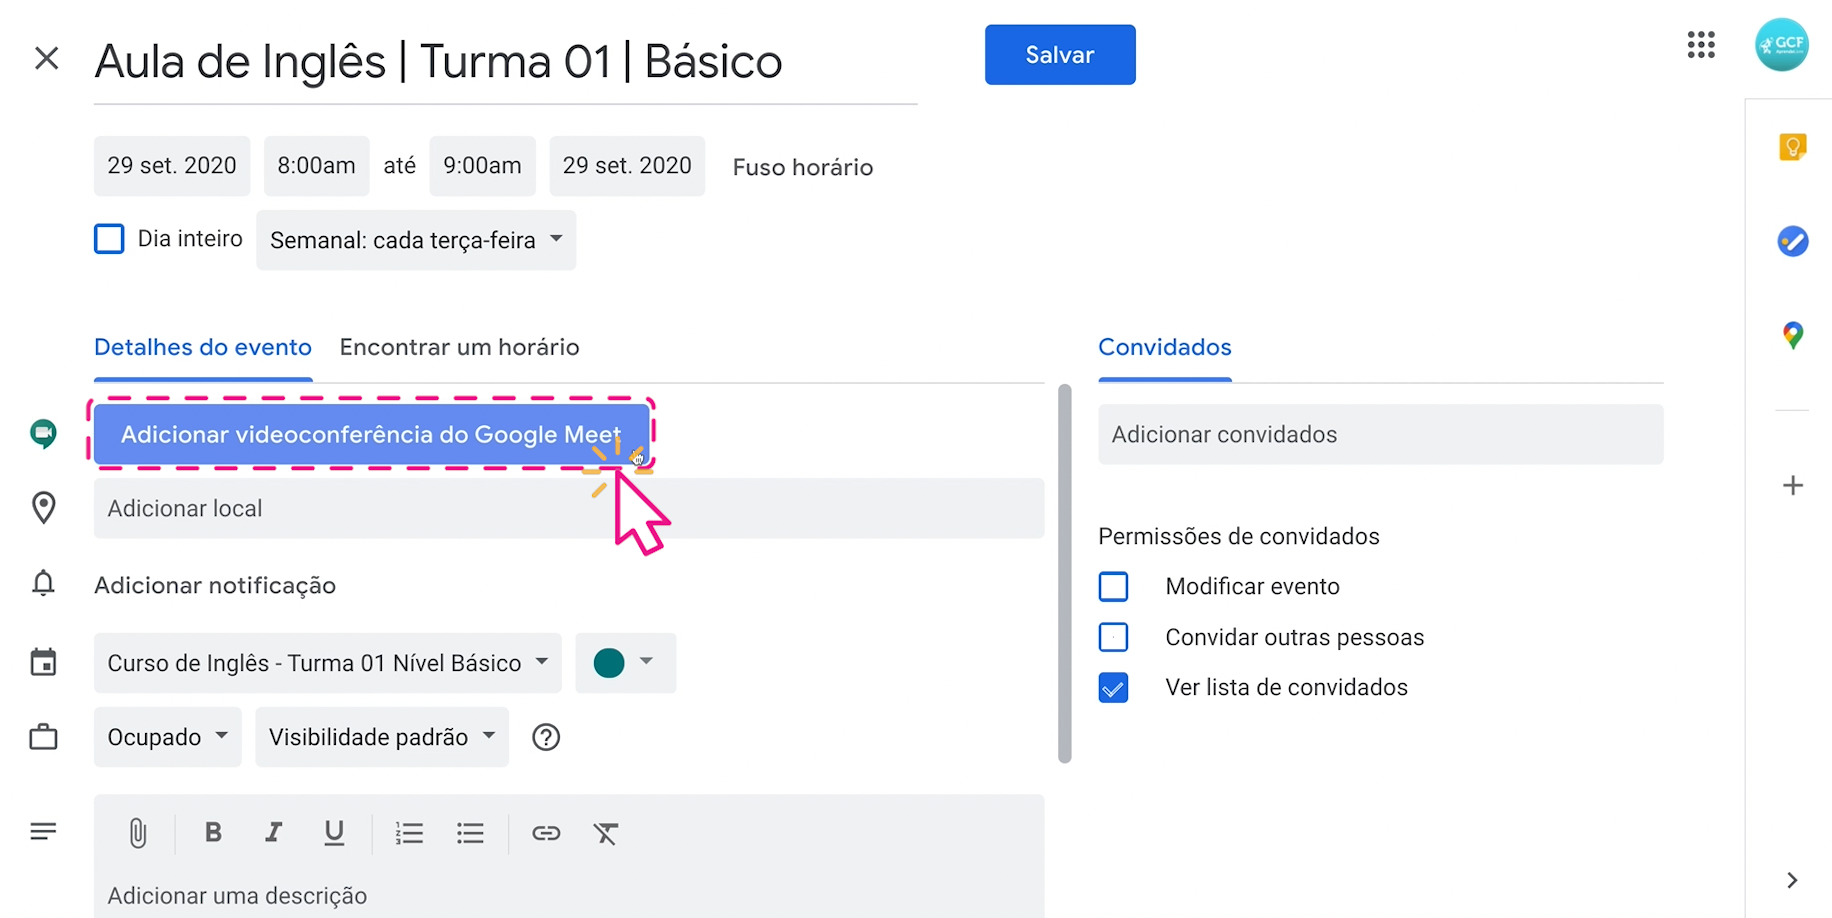Open the Ocupado availability dropdown
The height and width of the screenshot is (918, 1832).
[167, 737]
